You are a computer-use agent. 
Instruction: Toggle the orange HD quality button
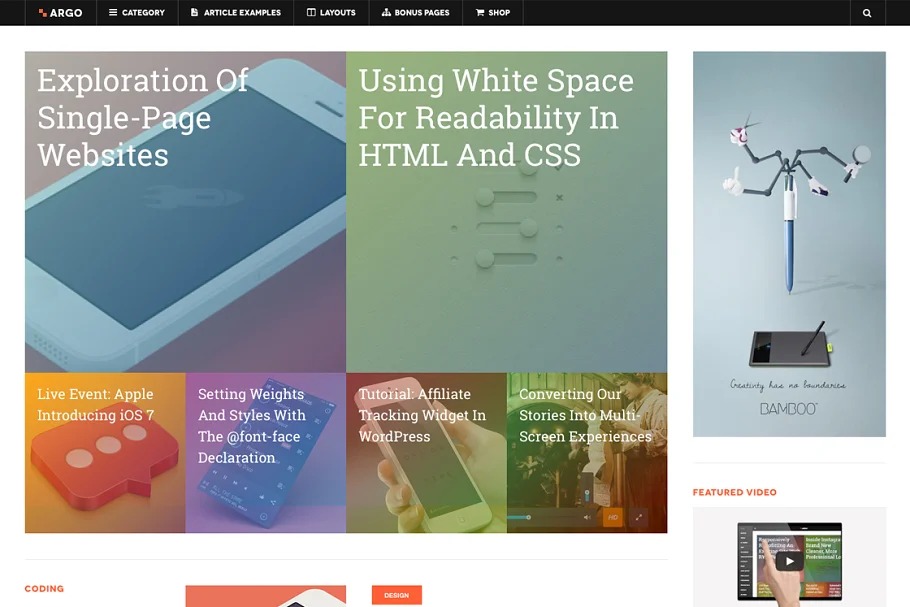click(612, 517)
